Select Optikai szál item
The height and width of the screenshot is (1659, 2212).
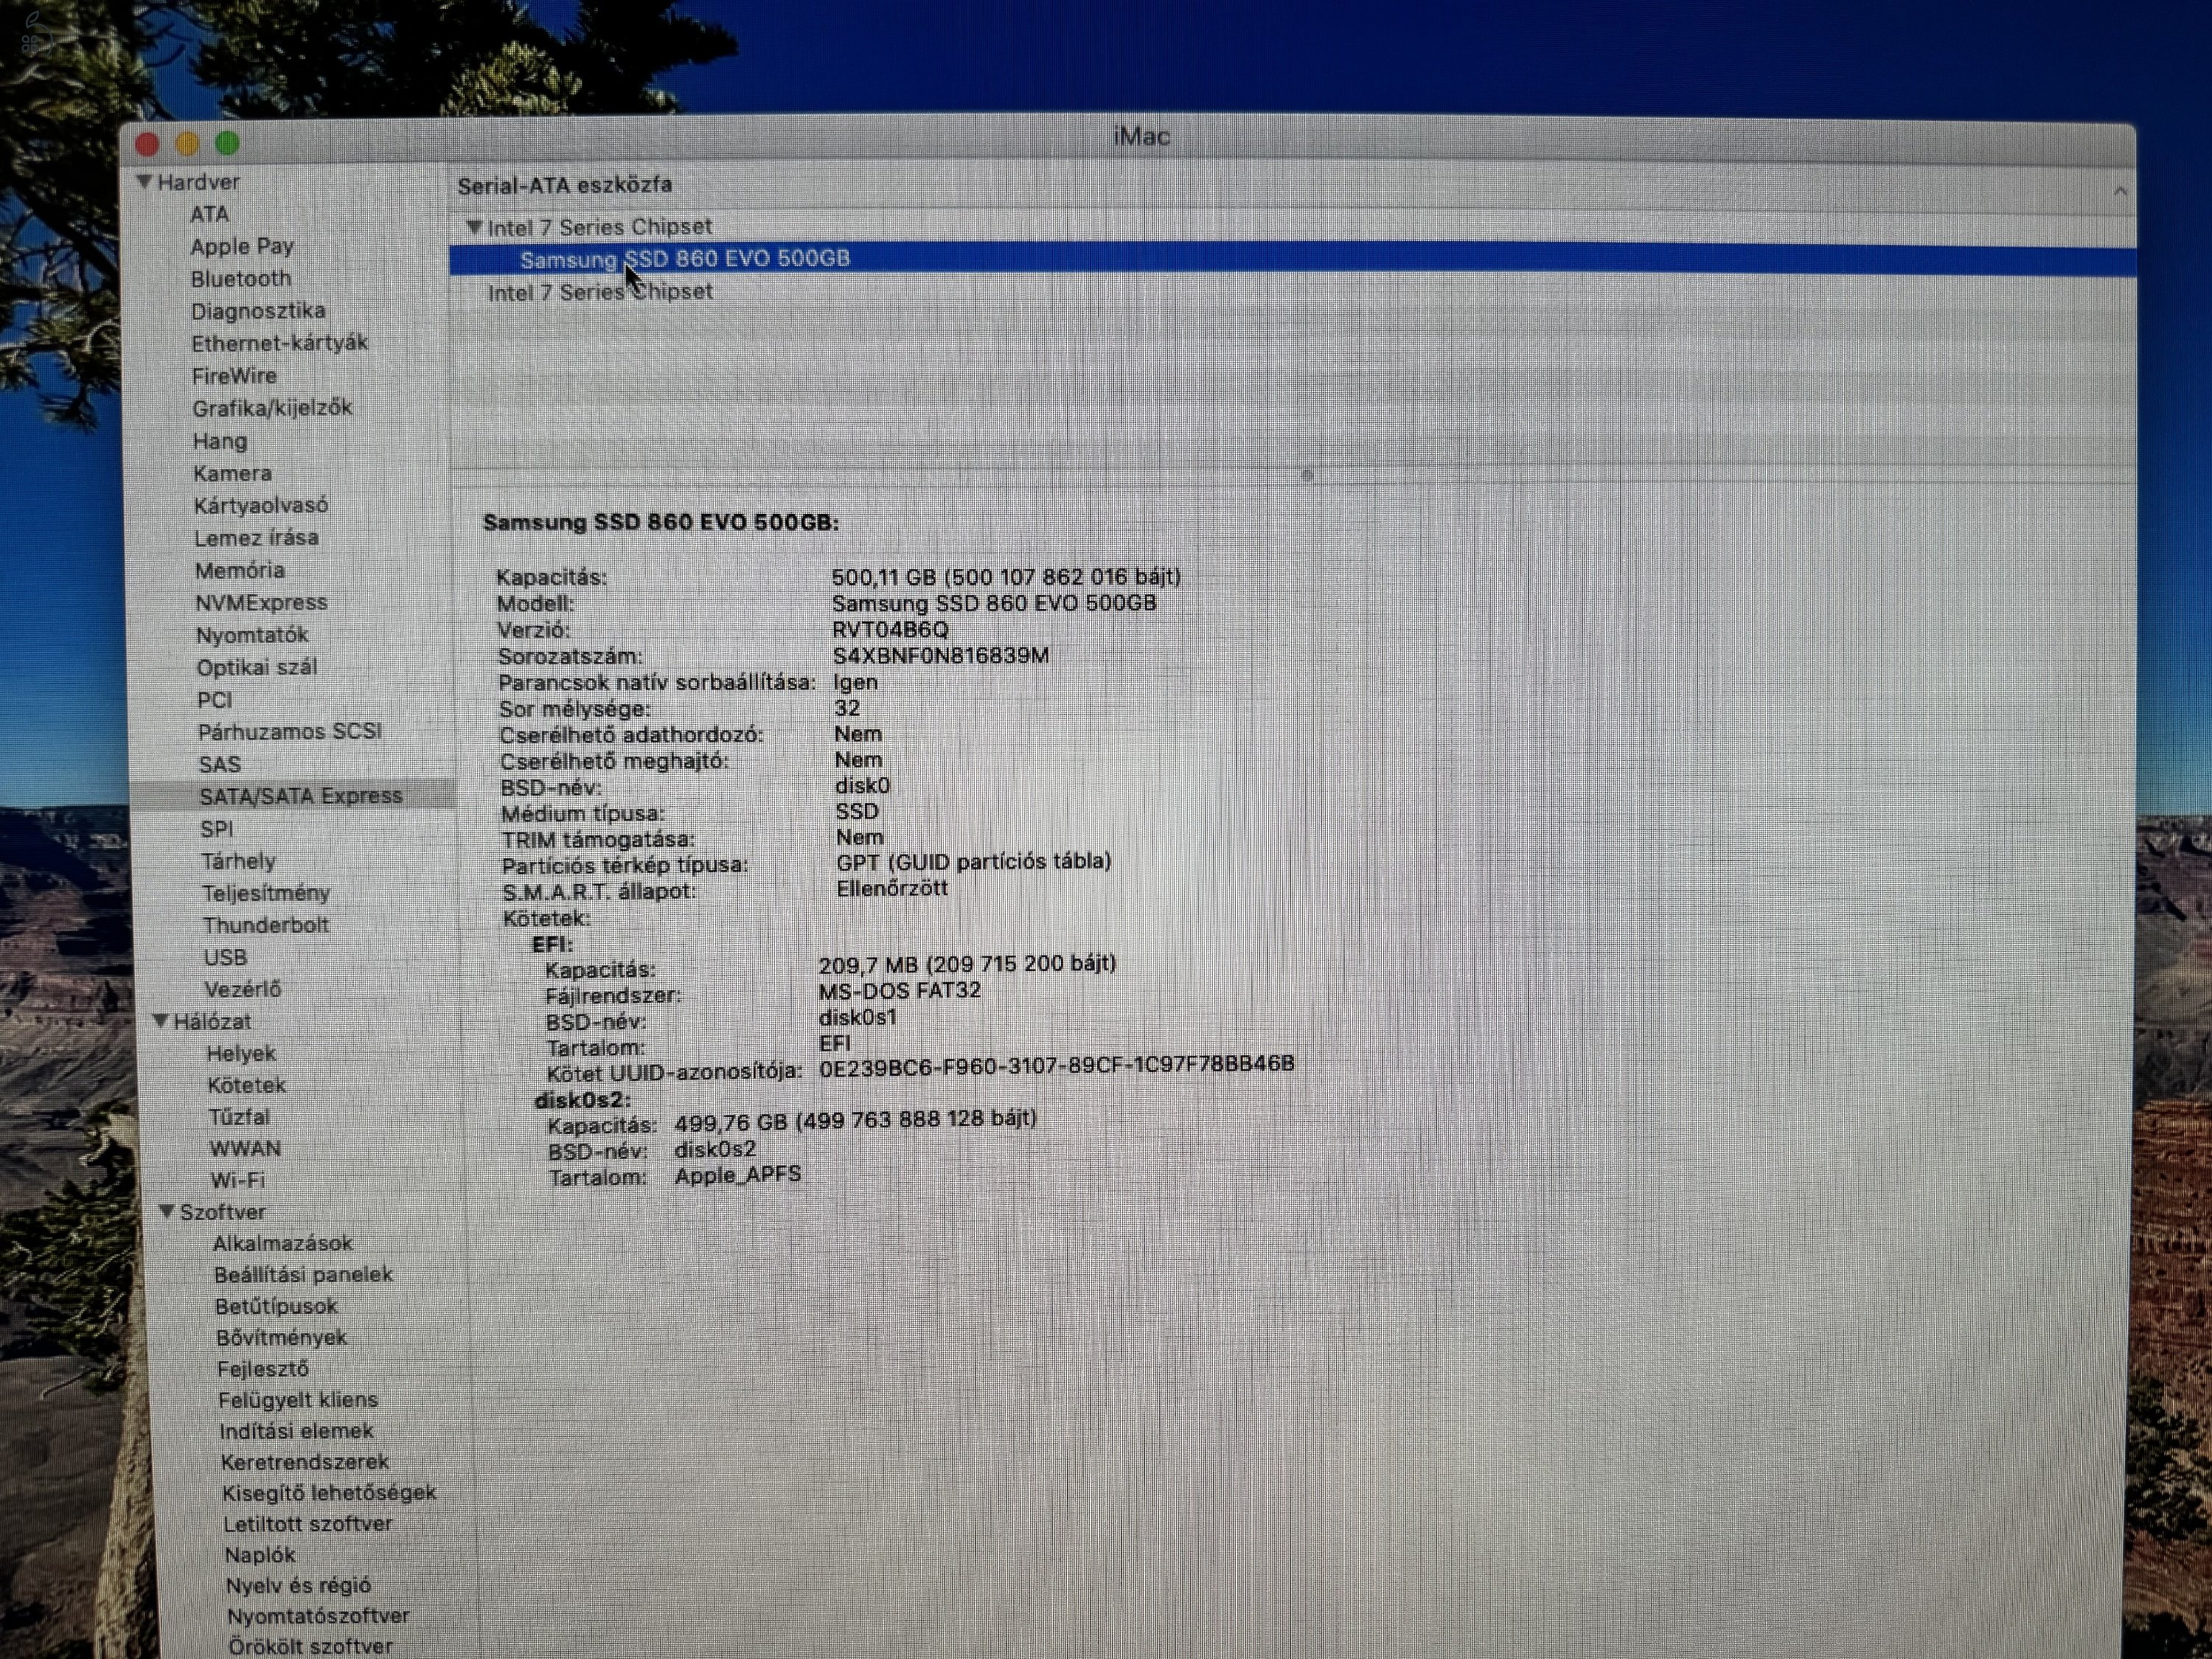(x=257, y=667)
